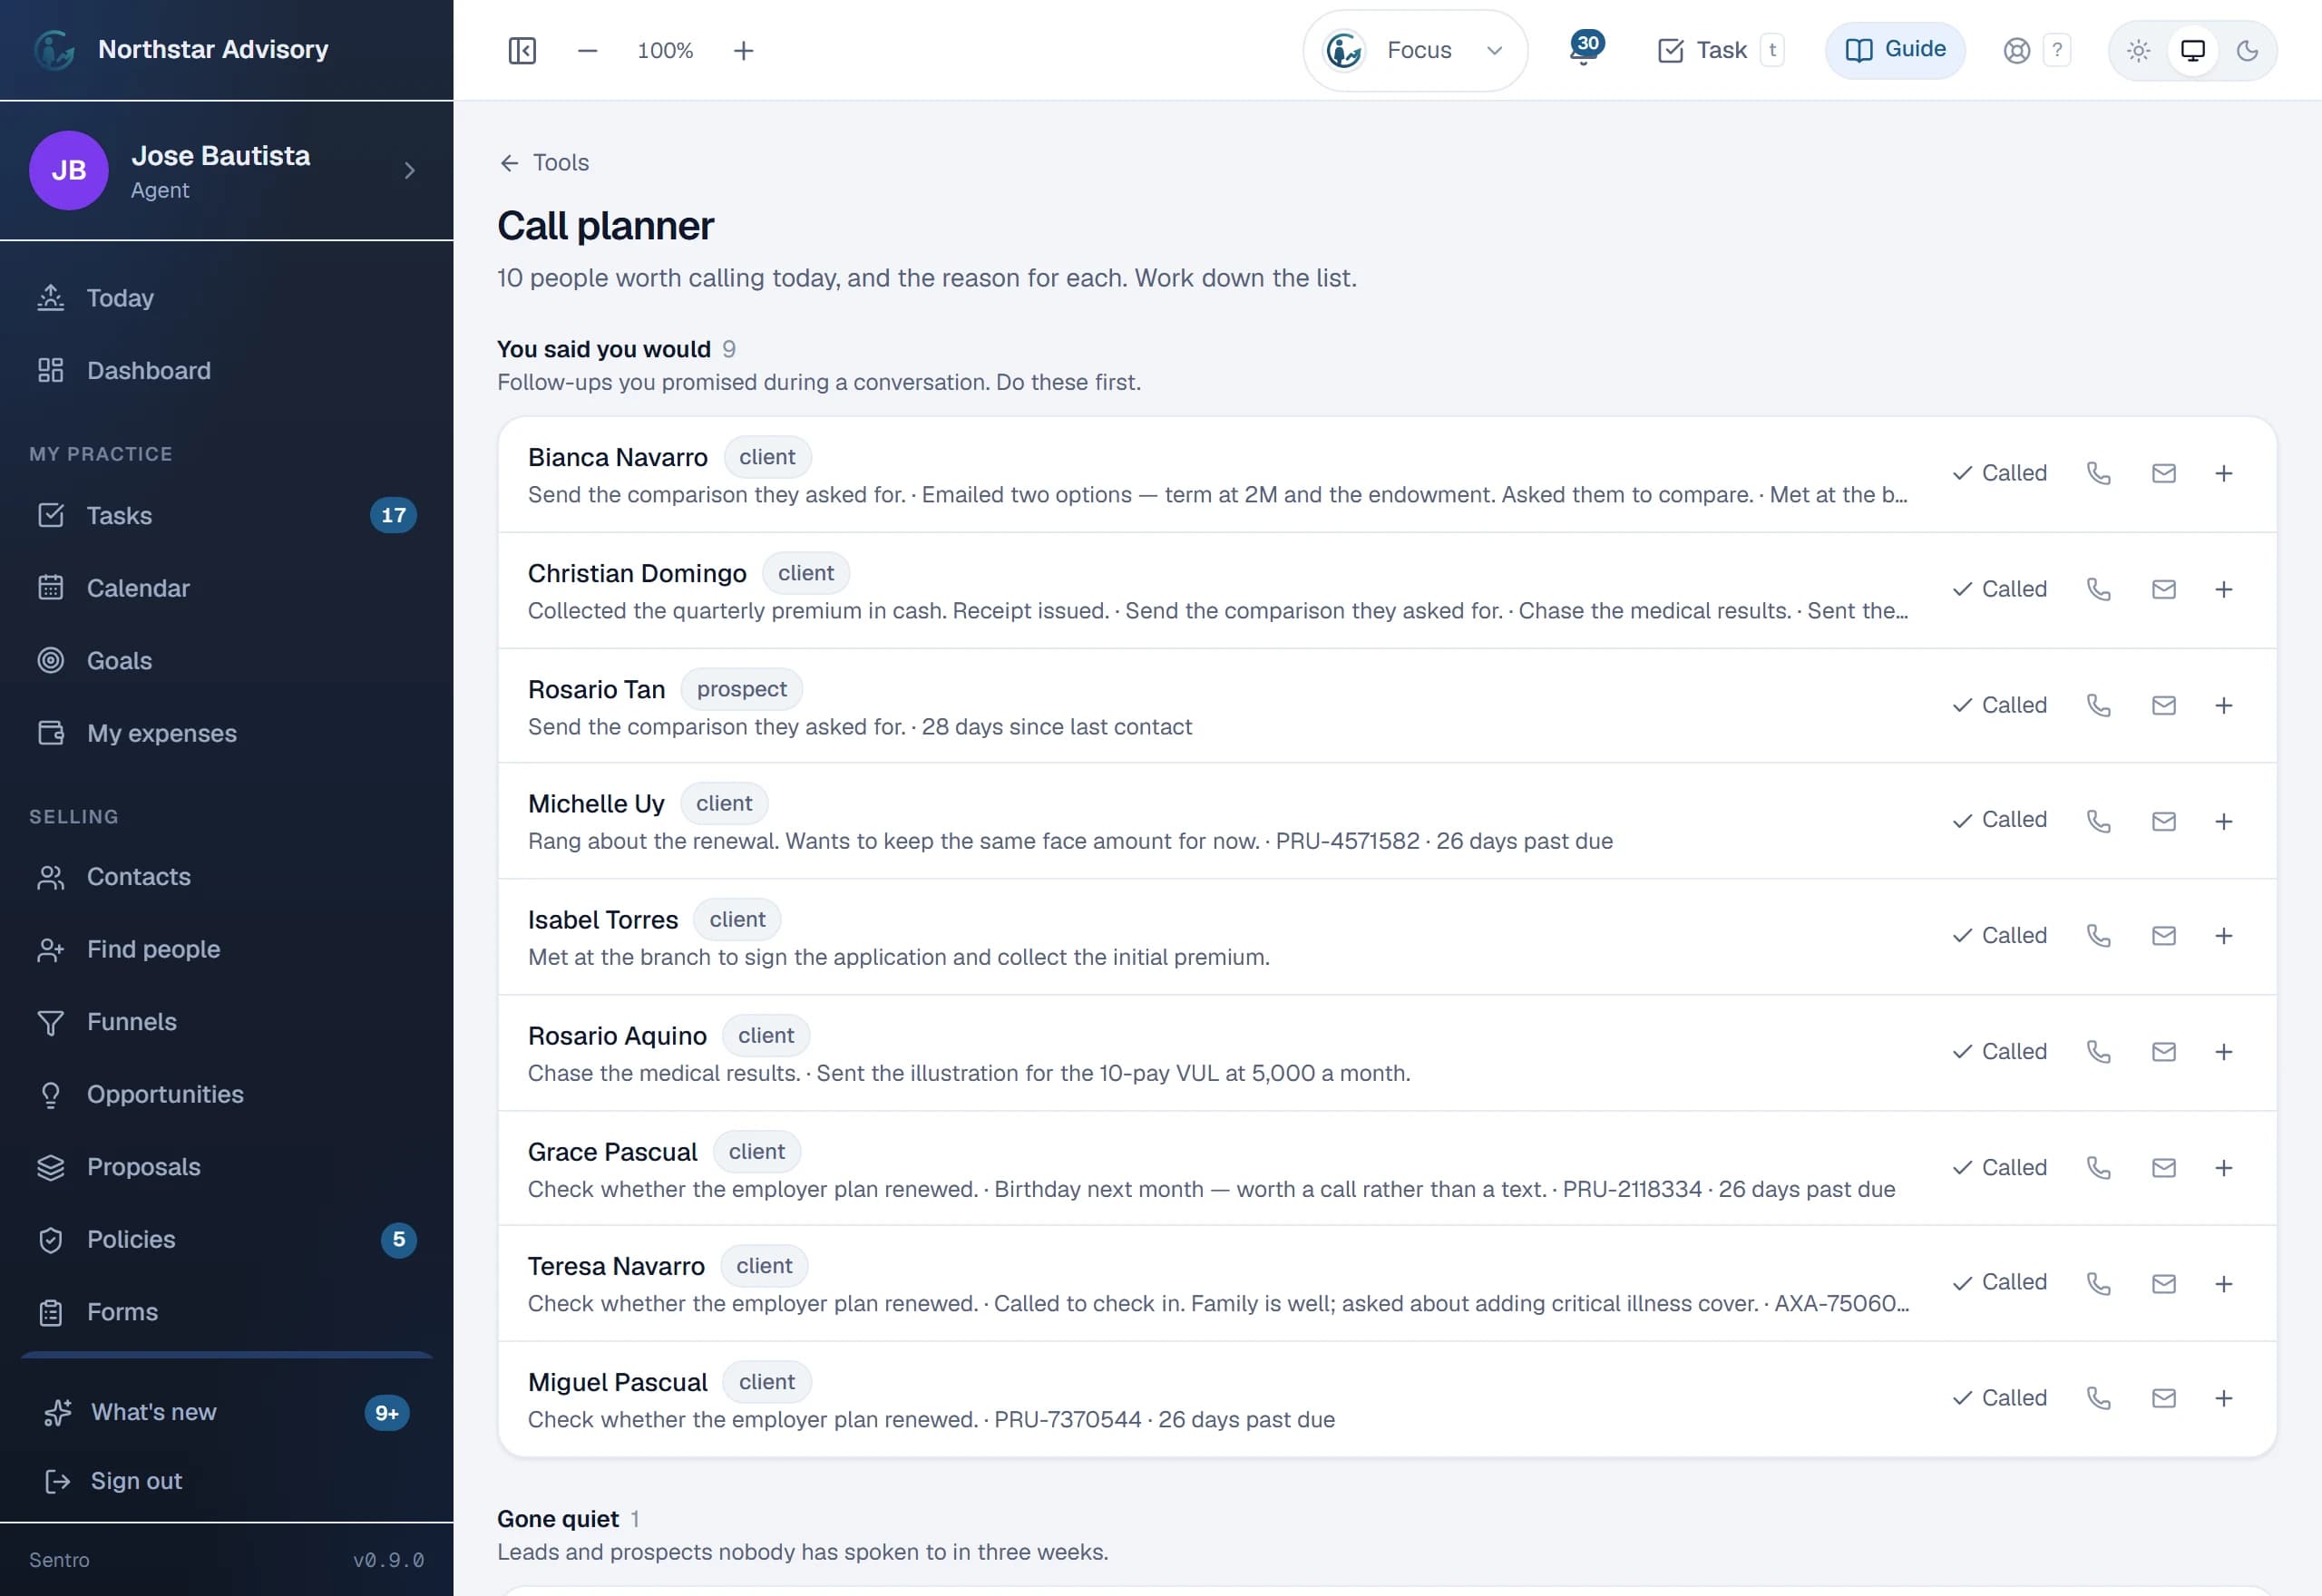The image size is (2322, 1596).
Task: Phone icon for Bianca Navarro
Action: click(x=2098, y=473)
